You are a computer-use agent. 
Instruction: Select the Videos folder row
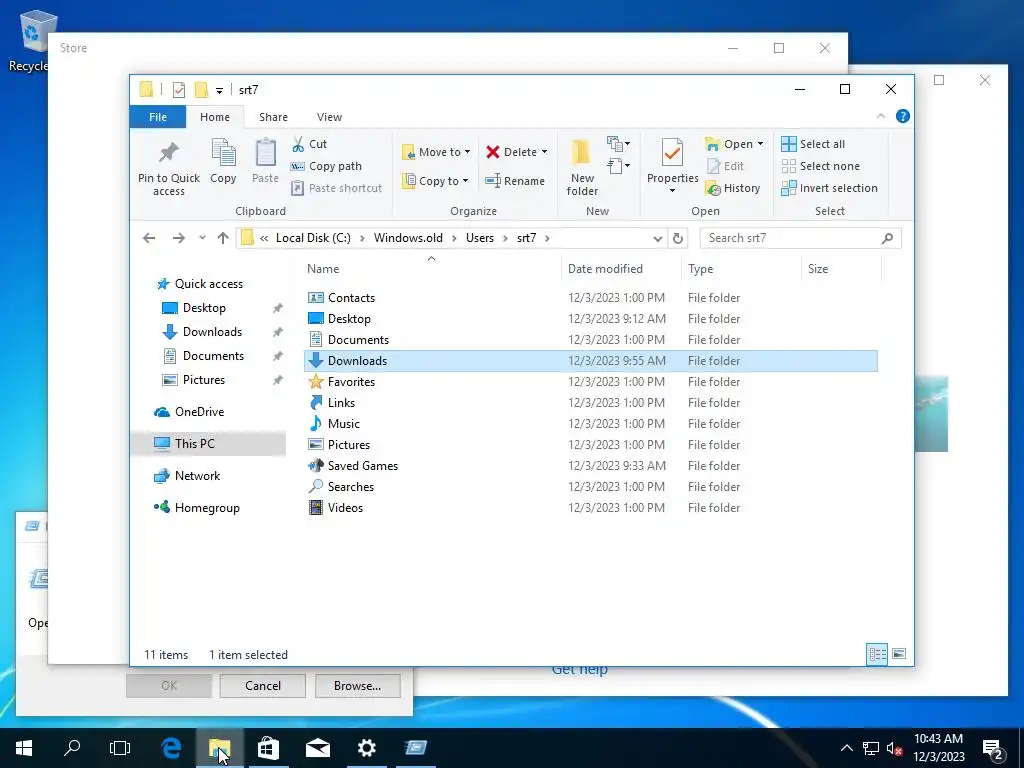click(x=590, y=508)
